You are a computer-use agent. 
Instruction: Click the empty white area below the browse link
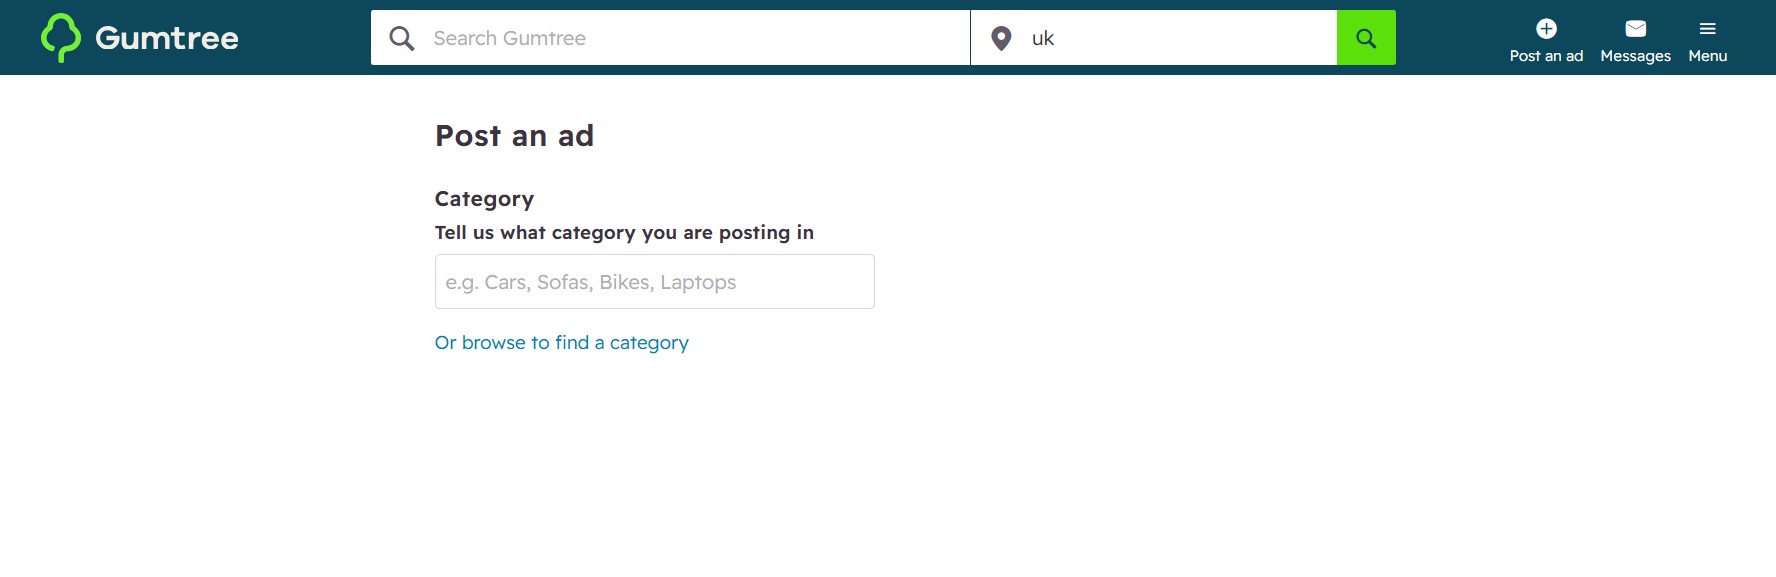(x=888, y=470)
